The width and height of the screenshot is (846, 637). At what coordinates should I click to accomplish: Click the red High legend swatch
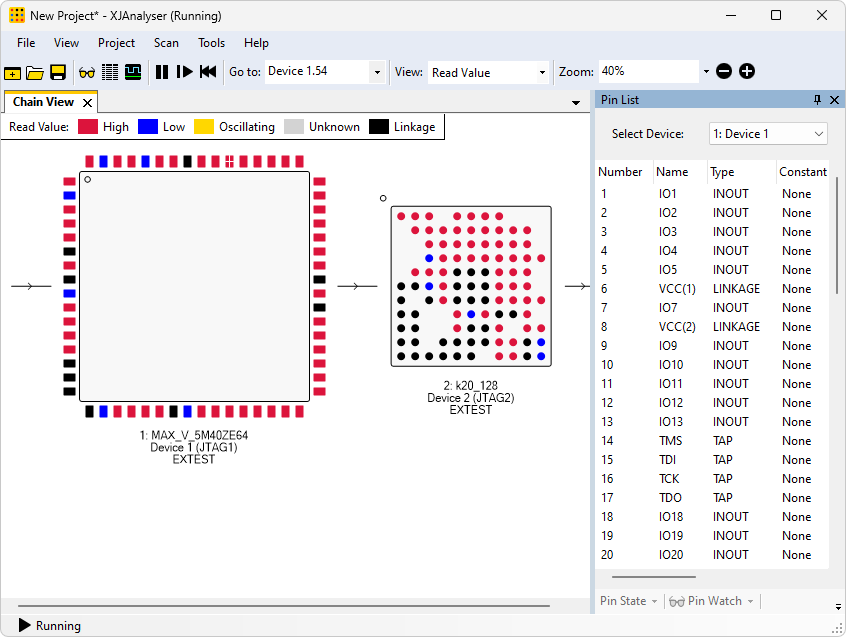pyautogui.click(x=88, y=127)
